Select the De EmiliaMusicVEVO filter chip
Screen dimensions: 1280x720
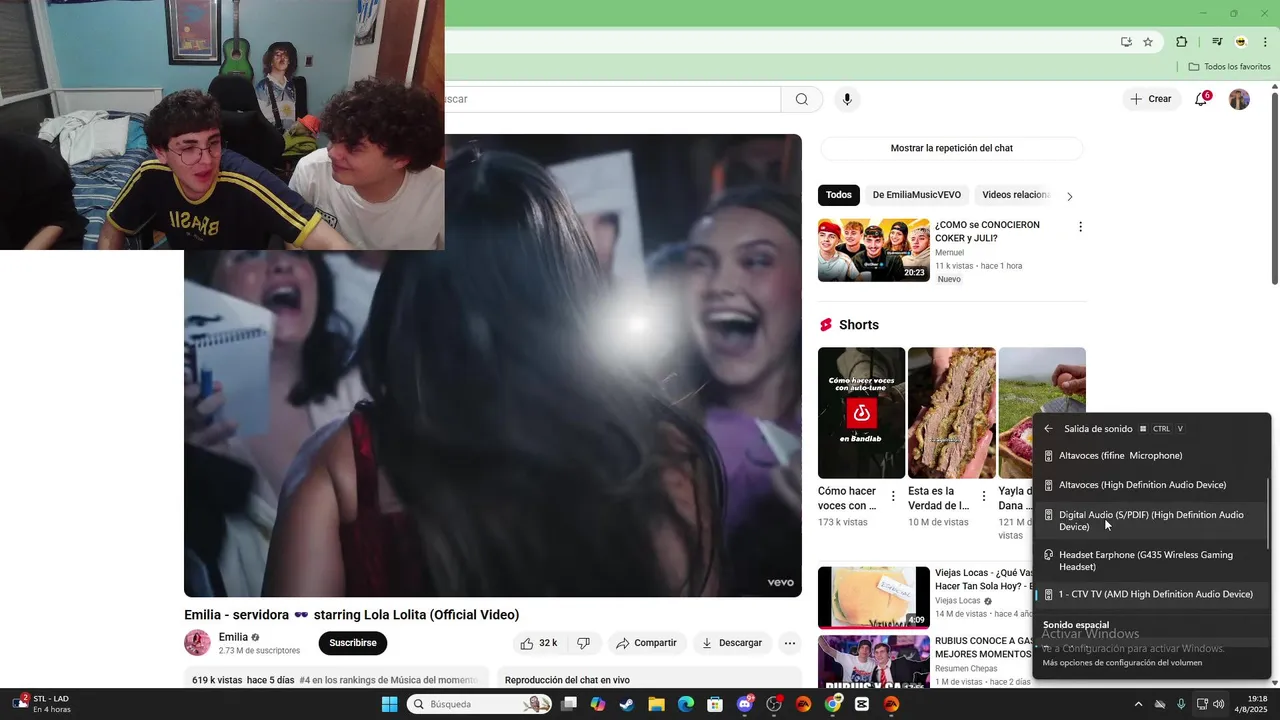[x=917, y=195]
